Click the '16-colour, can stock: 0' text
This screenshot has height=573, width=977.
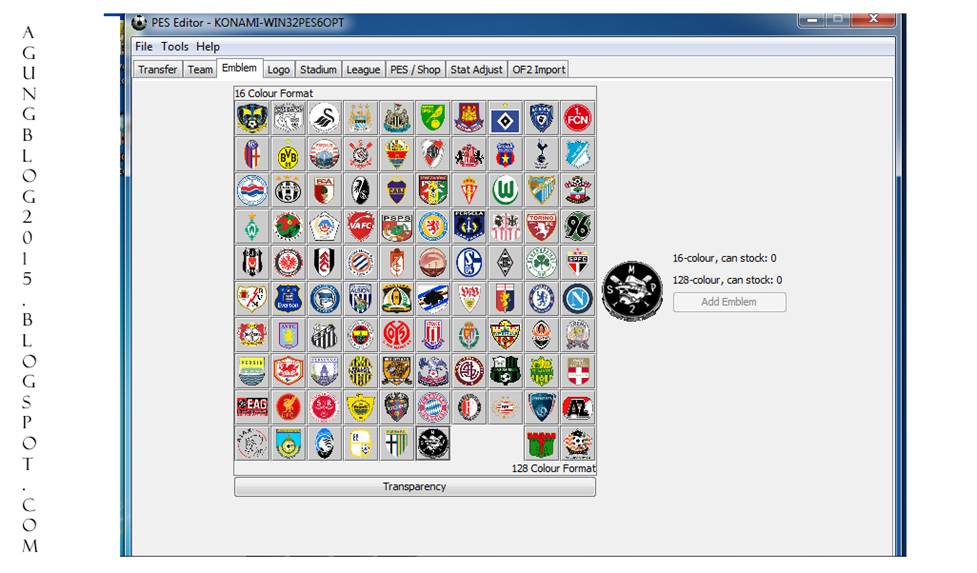point(724,258)
